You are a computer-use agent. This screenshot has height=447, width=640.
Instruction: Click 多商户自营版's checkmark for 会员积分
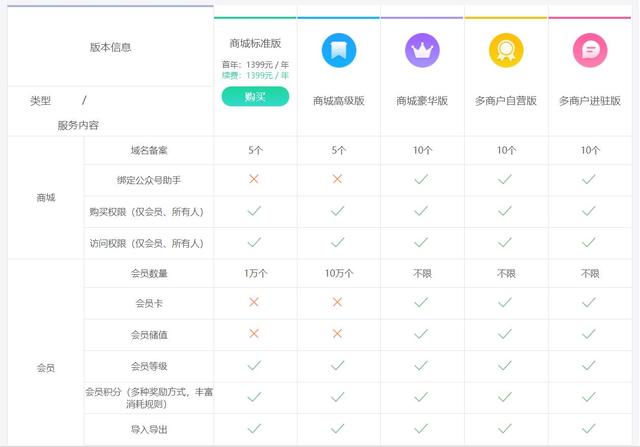(x=505, y=396)
